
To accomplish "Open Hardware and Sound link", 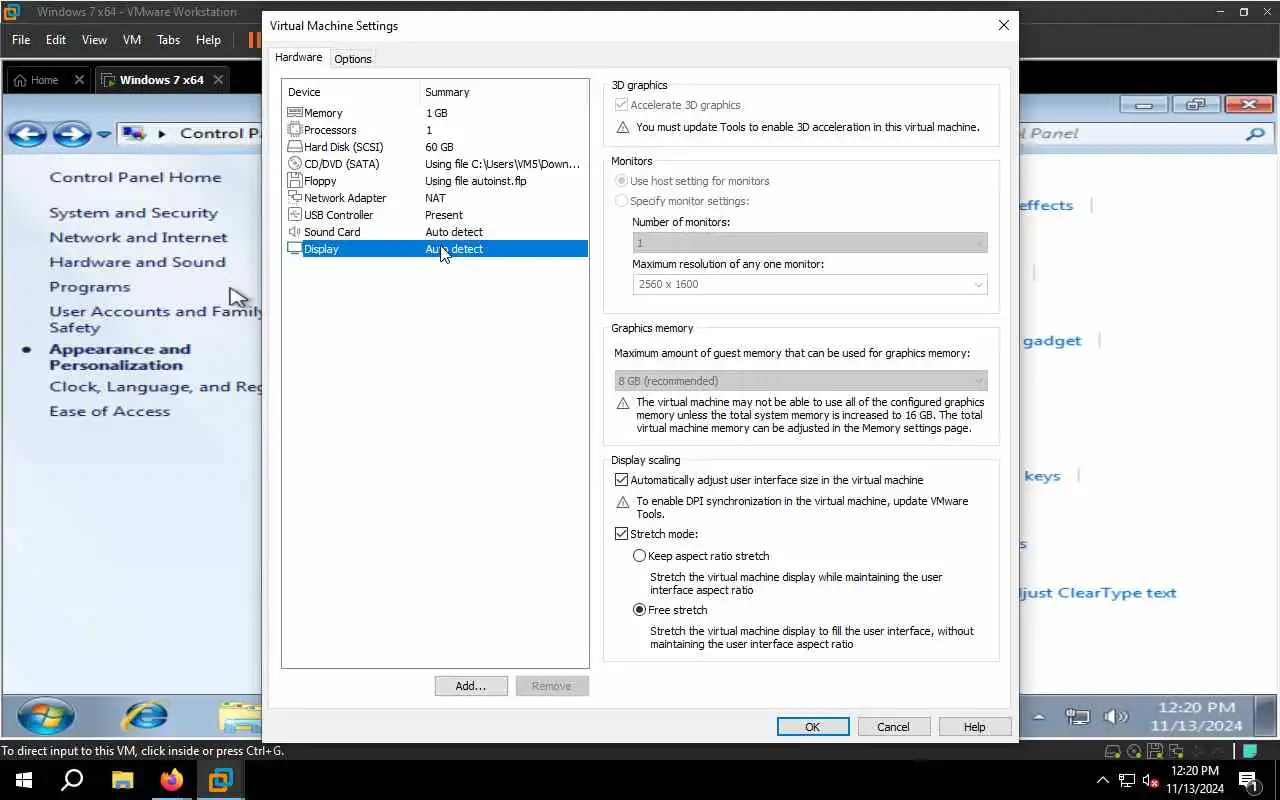I will point(137,262).
